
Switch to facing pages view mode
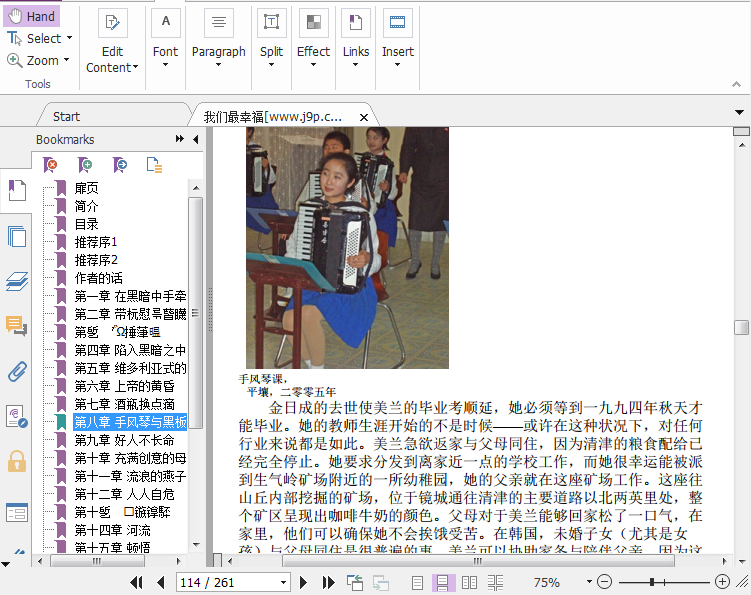469,582
